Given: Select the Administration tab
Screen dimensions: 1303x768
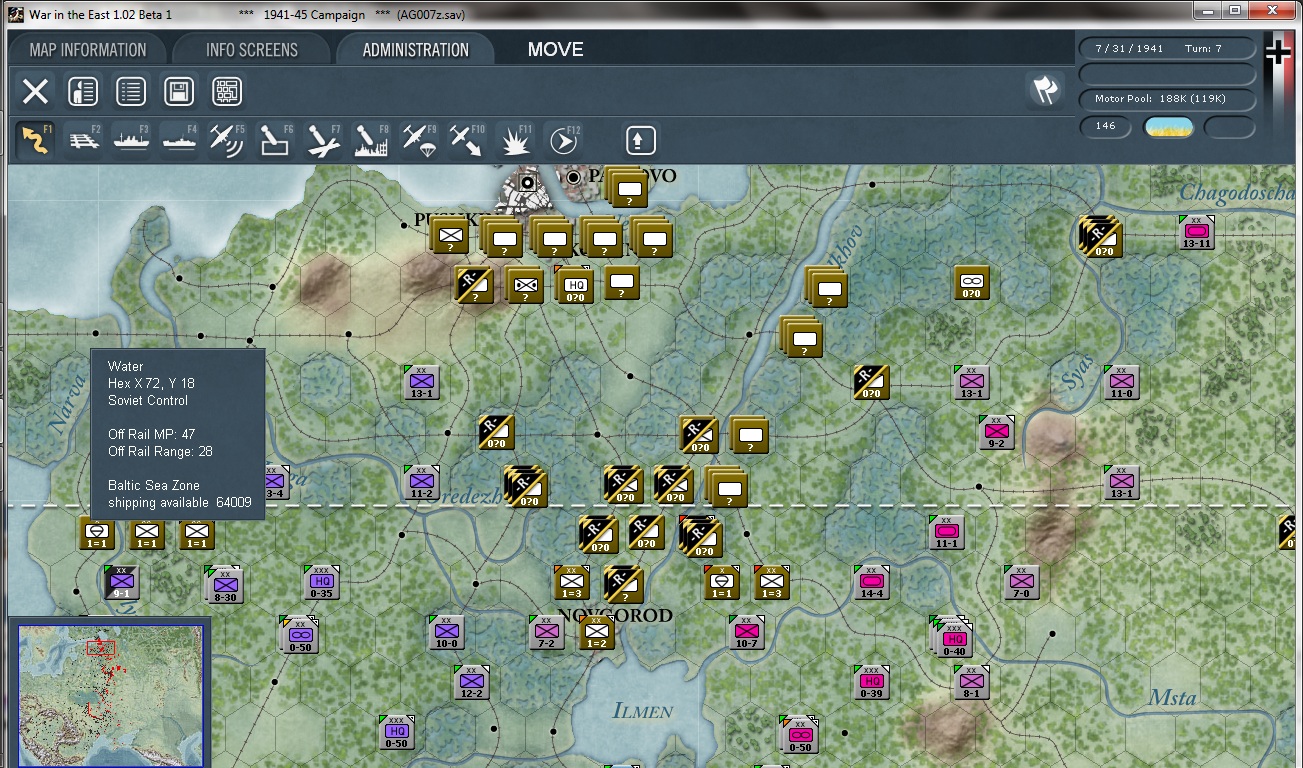Looking at the screenshot, I should (x=415, y=50).
